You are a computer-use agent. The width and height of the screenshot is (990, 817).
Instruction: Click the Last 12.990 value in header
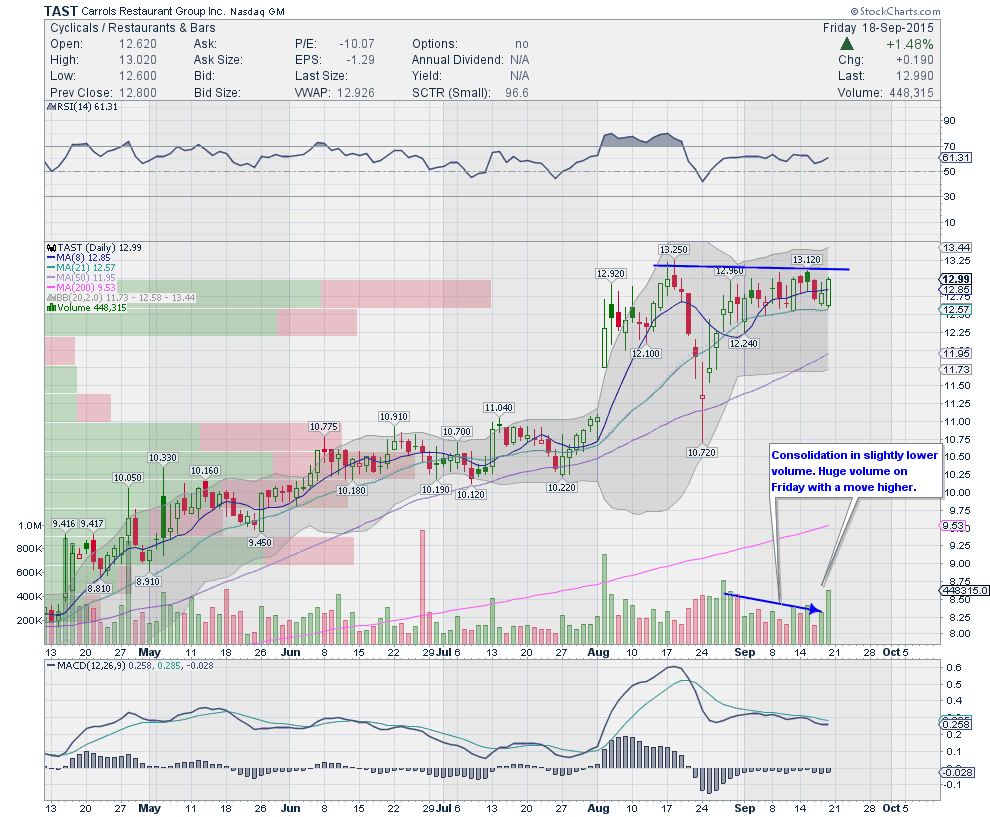pyautogui.click(x=914, y=76)
